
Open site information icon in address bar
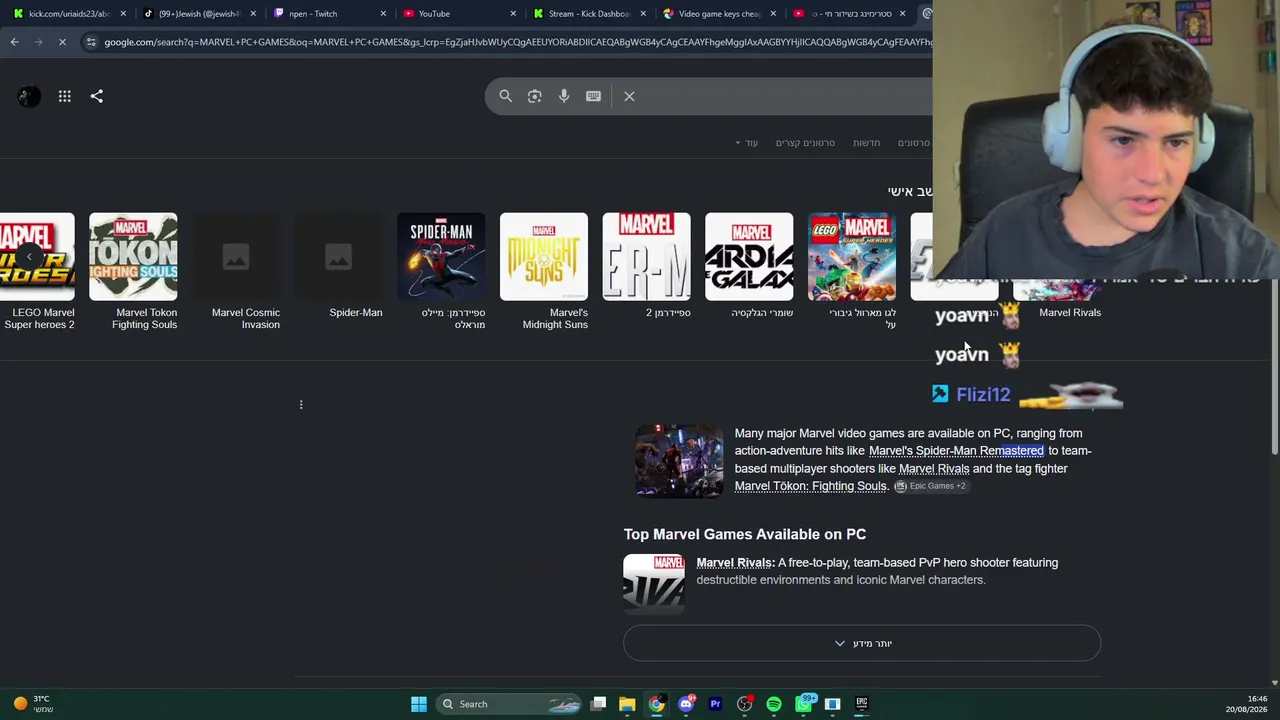91,42
